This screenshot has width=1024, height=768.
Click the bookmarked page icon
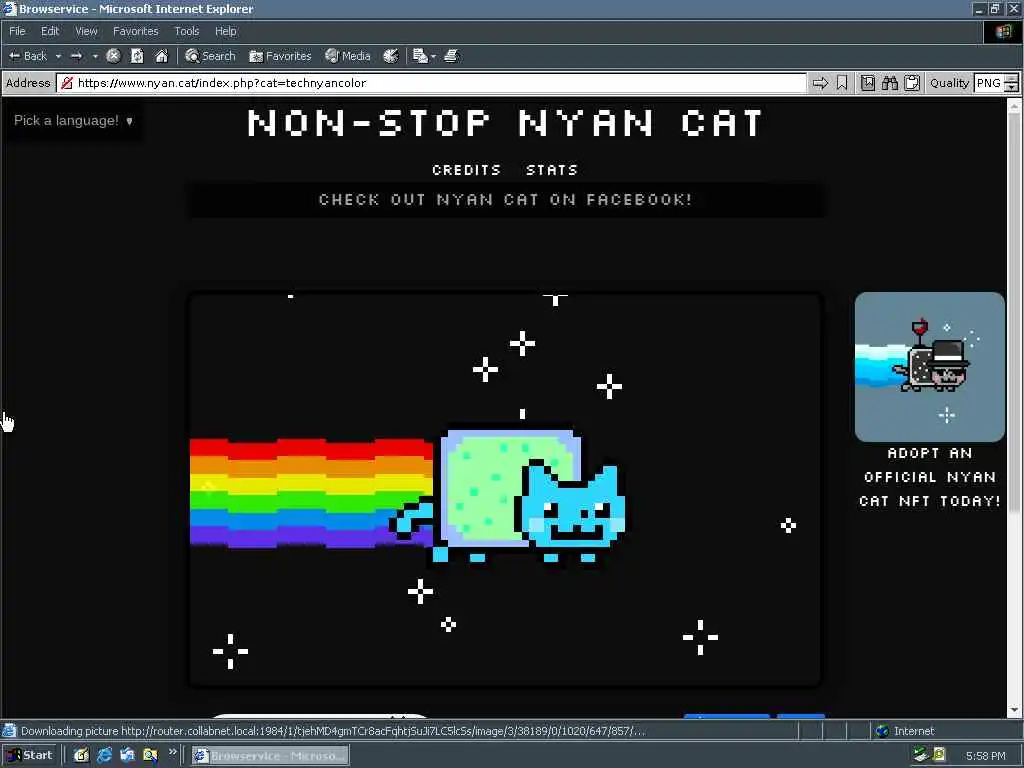click(867, 83)
